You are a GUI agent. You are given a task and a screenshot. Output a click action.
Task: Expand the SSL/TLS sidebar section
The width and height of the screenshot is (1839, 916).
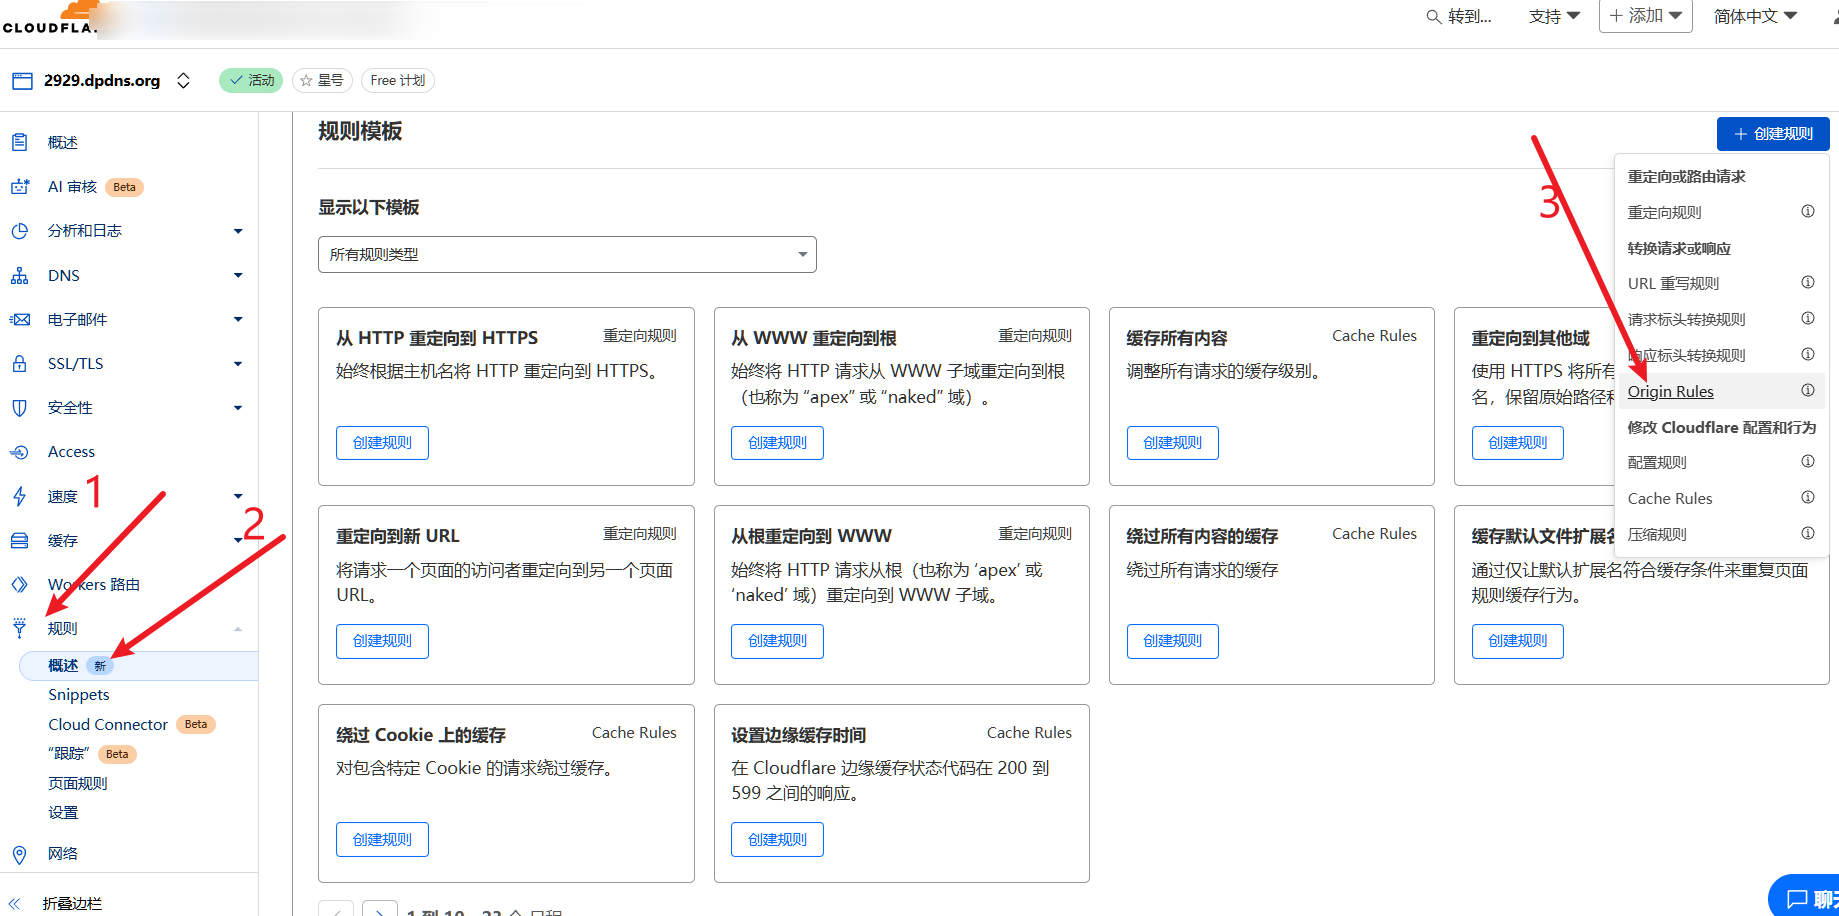pos(238,364)
